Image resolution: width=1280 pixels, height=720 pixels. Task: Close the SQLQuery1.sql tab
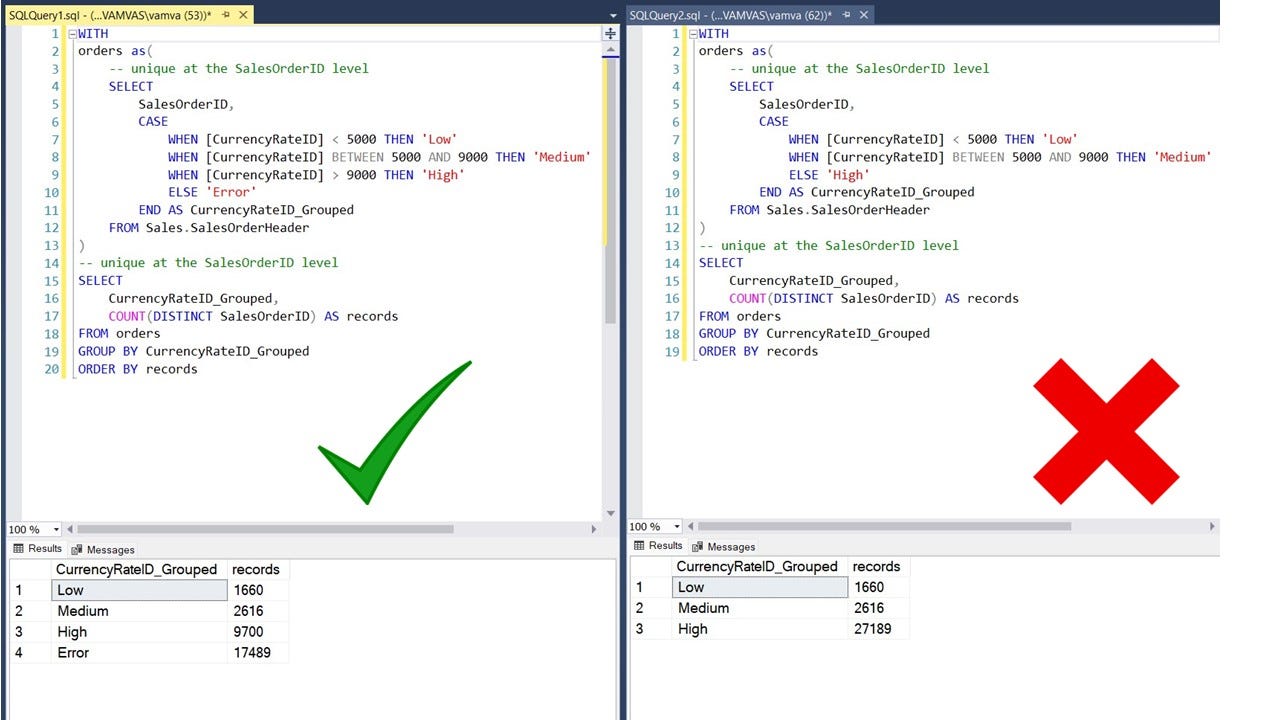click(x=242, y=15)
